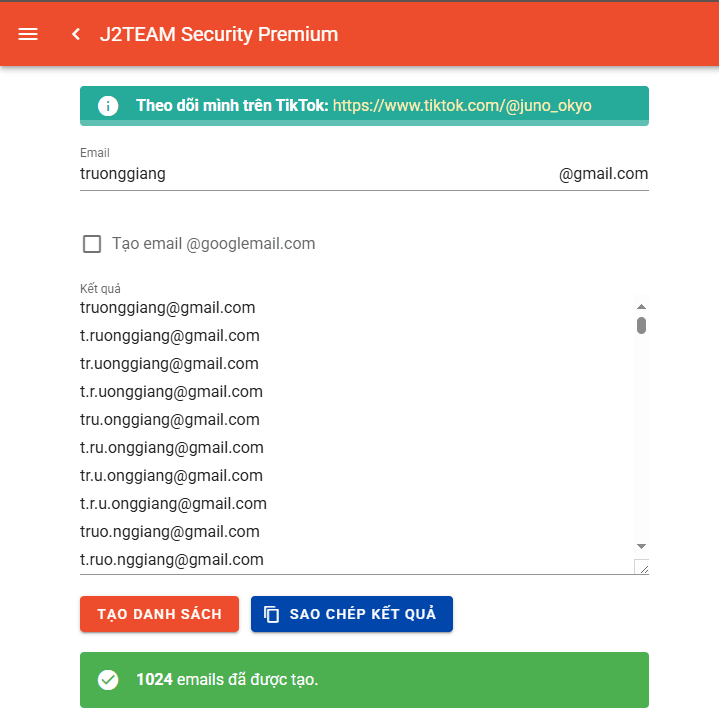The image size is (719, 715).
Task: Click the t.r.u.onggiang@gmail.com result line
Action: (173, 504)
